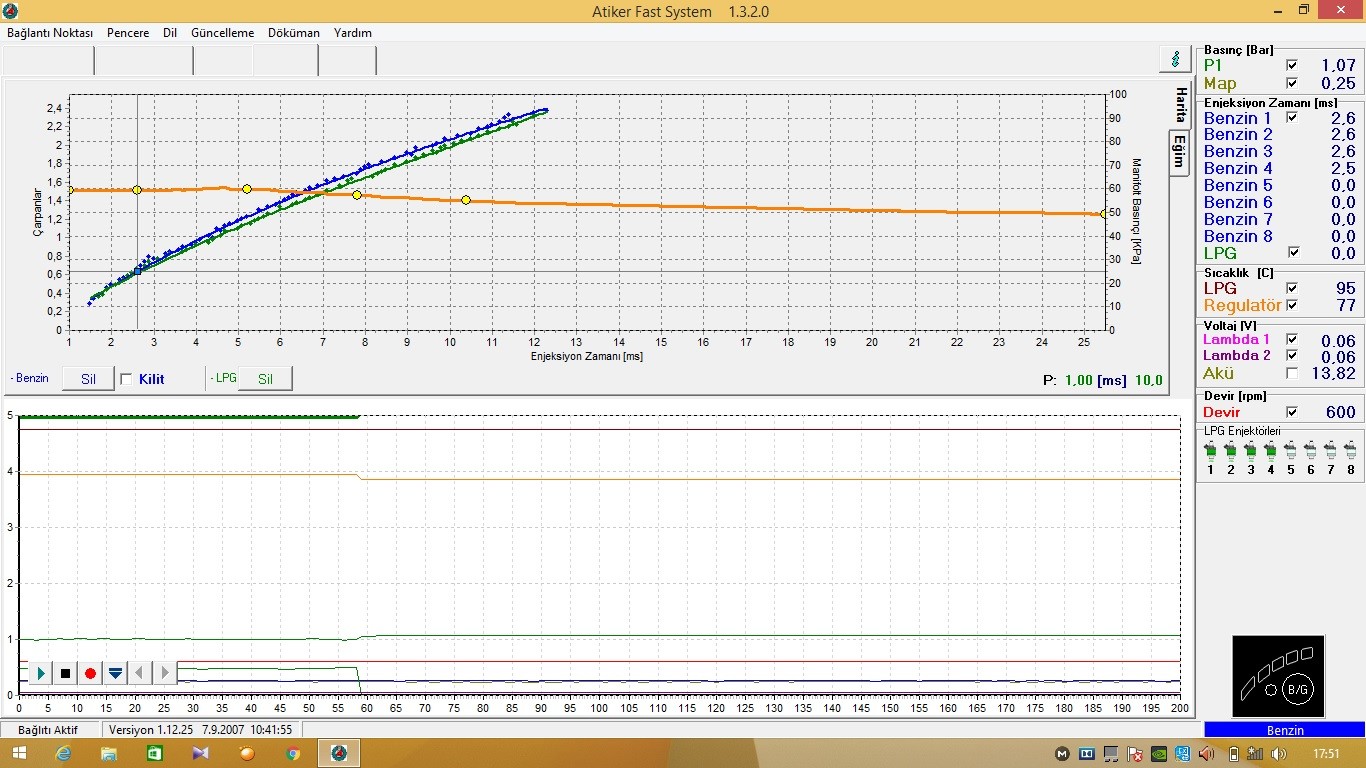The image size is (1366, 768).
Task: Switch to the Harita tab
Action: [x=1180, y=103]
